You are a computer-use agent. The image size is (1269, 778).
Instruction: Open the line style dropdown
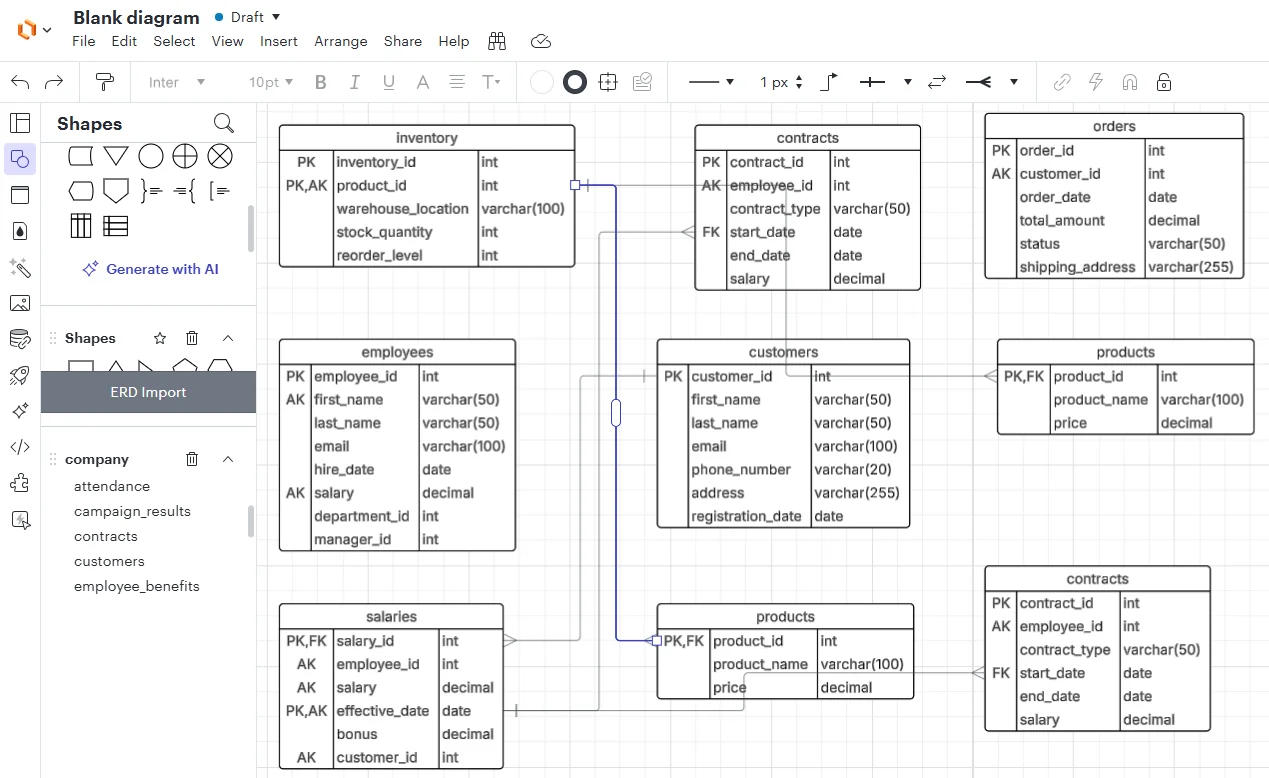[712, 82]
